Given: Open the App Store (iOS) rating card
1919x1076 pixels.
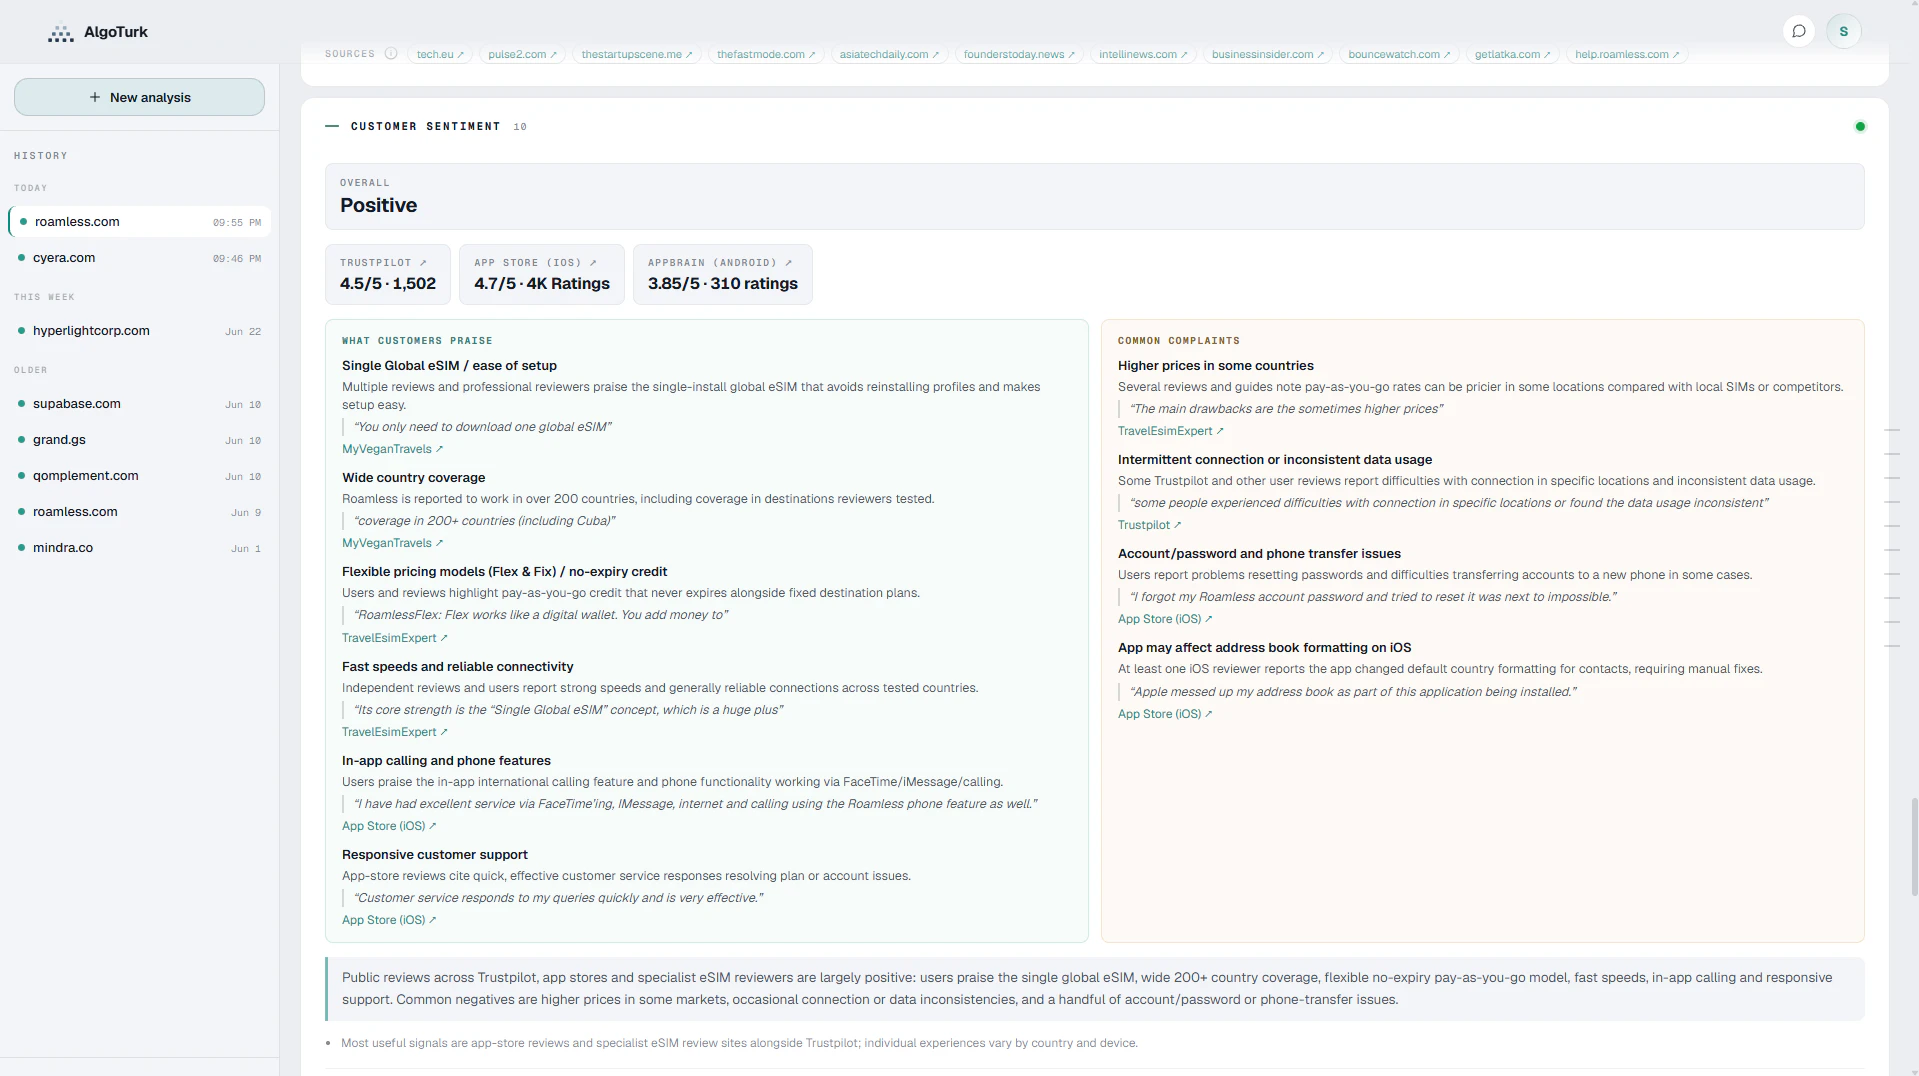Looking at the screenshot, I should click(x=542, y=274).
